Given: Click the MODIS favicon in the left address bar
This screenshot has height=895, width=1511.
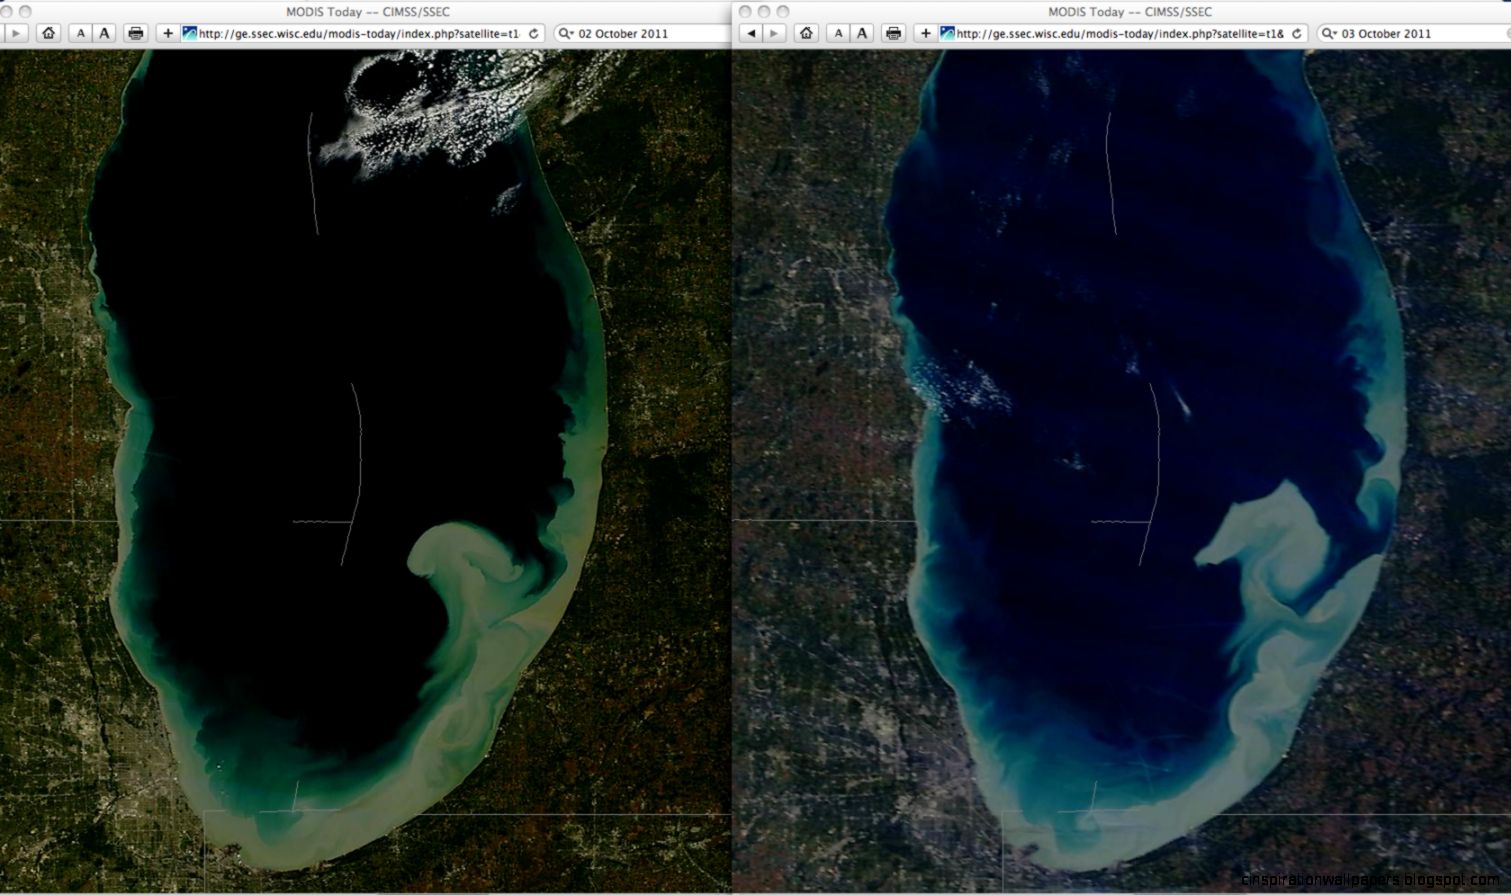Looking at the screenshot, I should [x=188, y=33].
